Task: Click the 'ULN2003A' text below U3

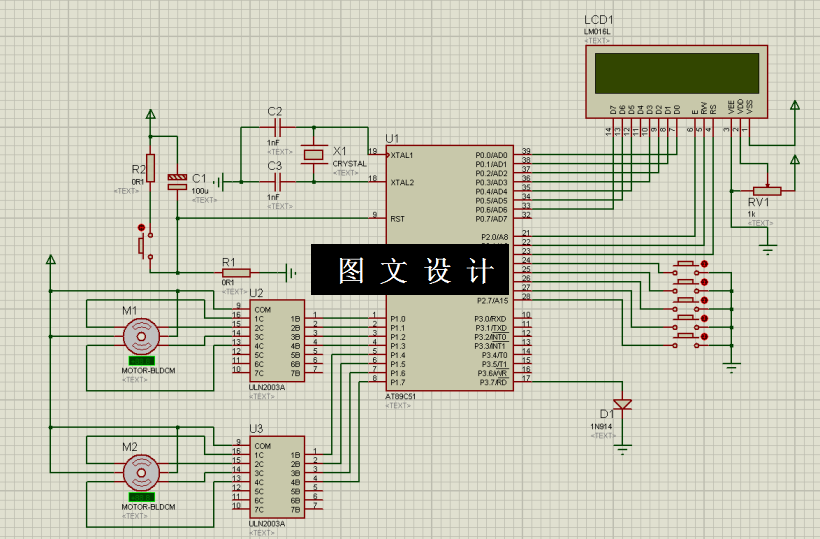Action: pyautogui.click(x=267, y=524)
